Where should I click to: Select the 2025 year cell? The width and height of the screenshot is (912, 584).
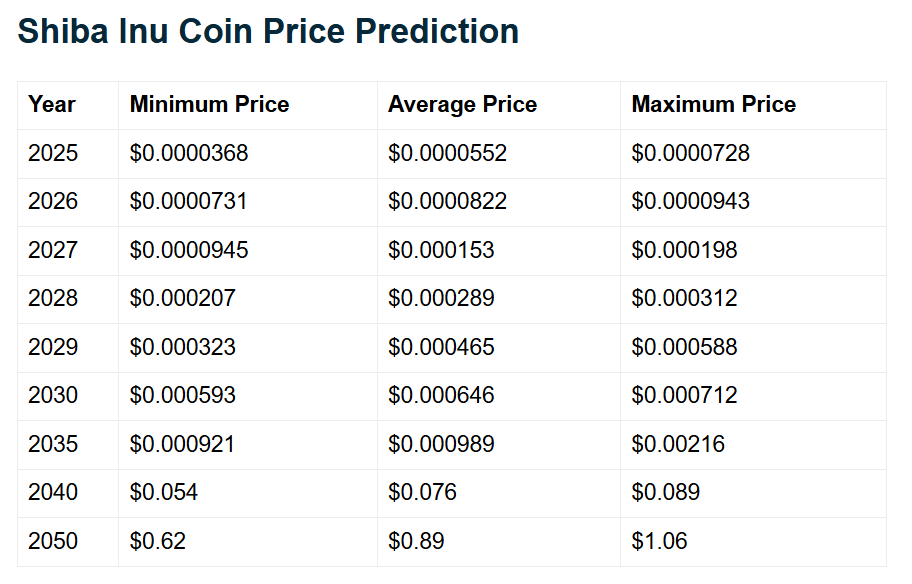click(53, 154)
